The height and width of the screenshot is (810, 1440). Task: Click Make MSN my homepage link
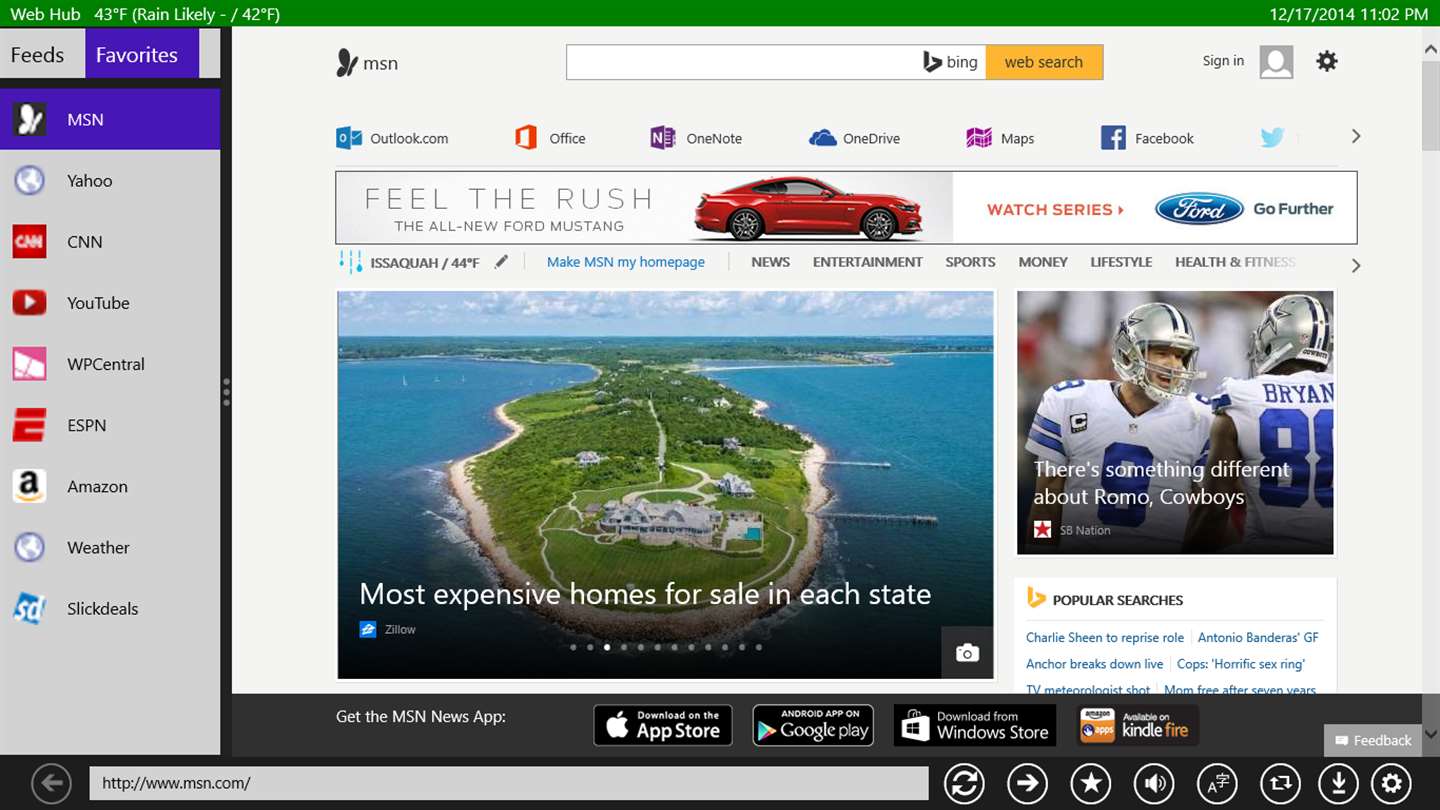[626, 262]
